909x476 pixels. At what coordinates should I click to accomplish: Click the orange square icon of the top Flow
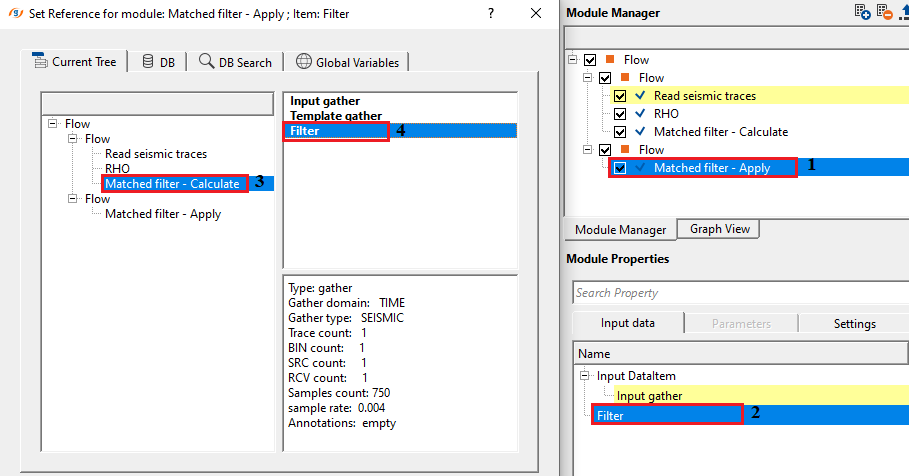610,60
